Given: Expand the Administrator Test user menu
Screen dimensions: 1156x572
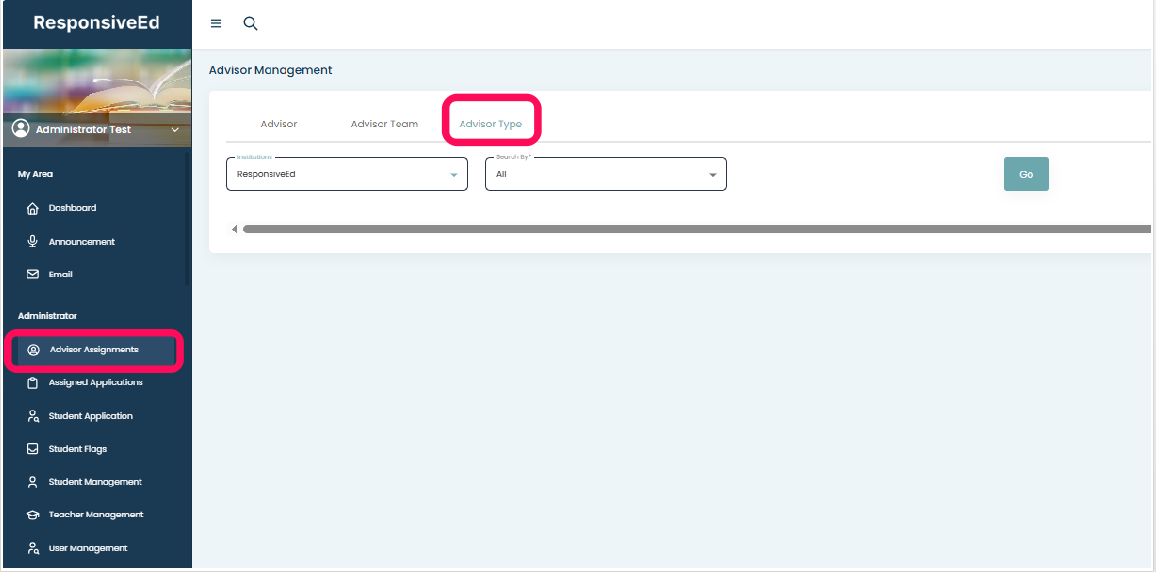Looking at the screenshot, I should click(175, 130).
